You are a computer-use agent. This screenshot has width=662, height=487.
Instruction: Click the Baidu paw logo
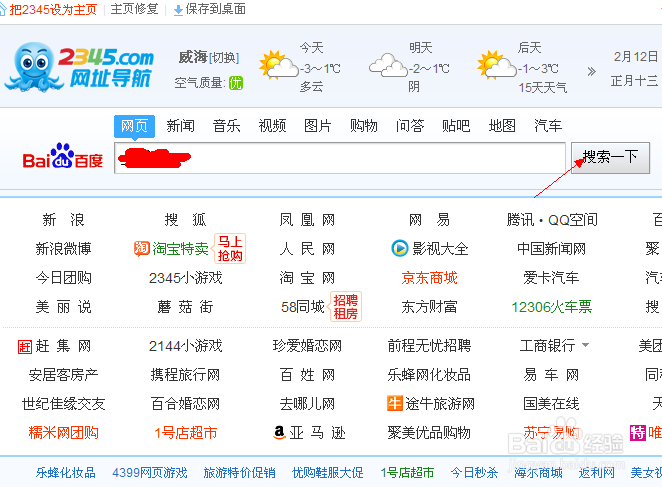click(62, 156)
